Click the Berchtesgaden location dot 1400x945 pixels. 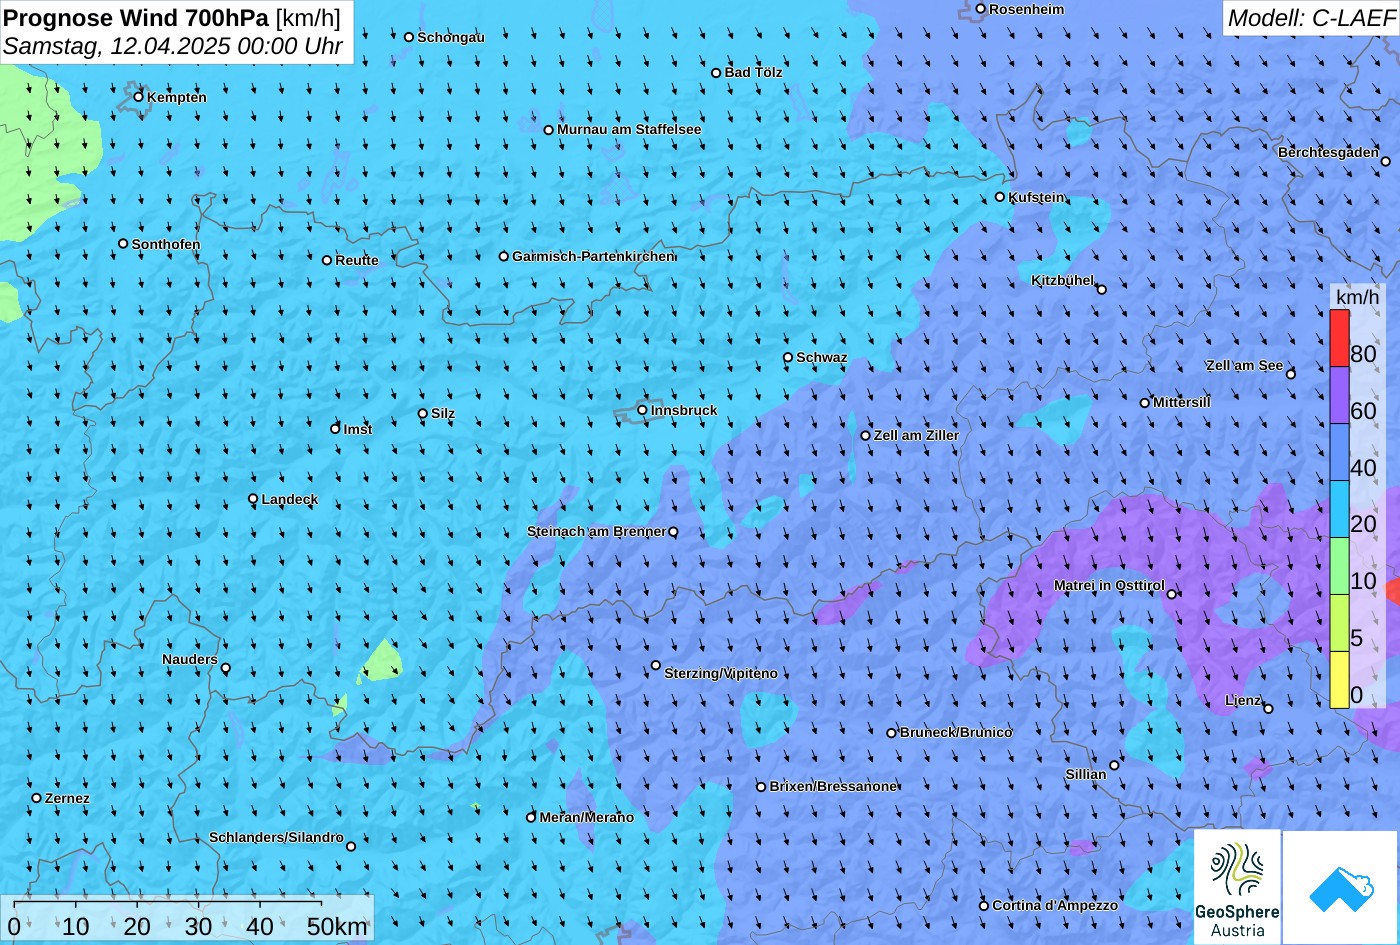click(x=1386, y=161)
